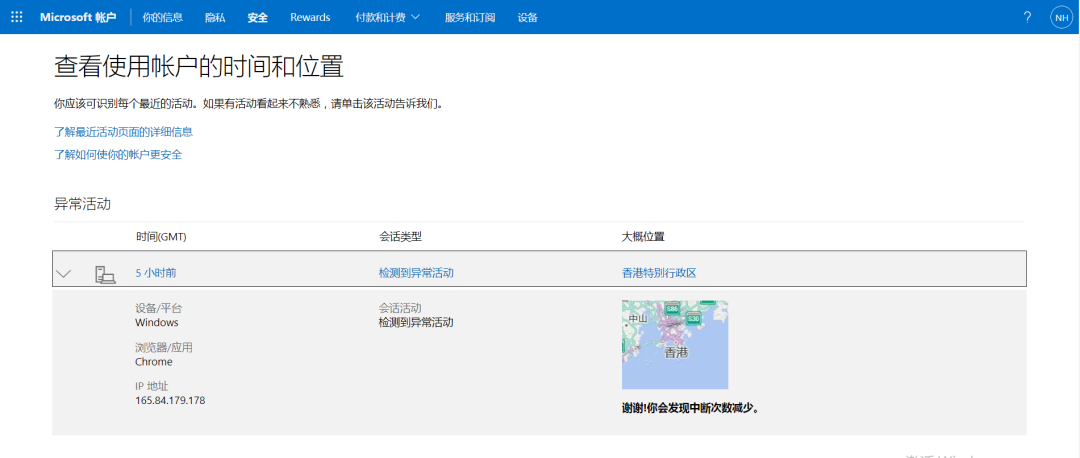Open the NH account avatar menu

1060,17
